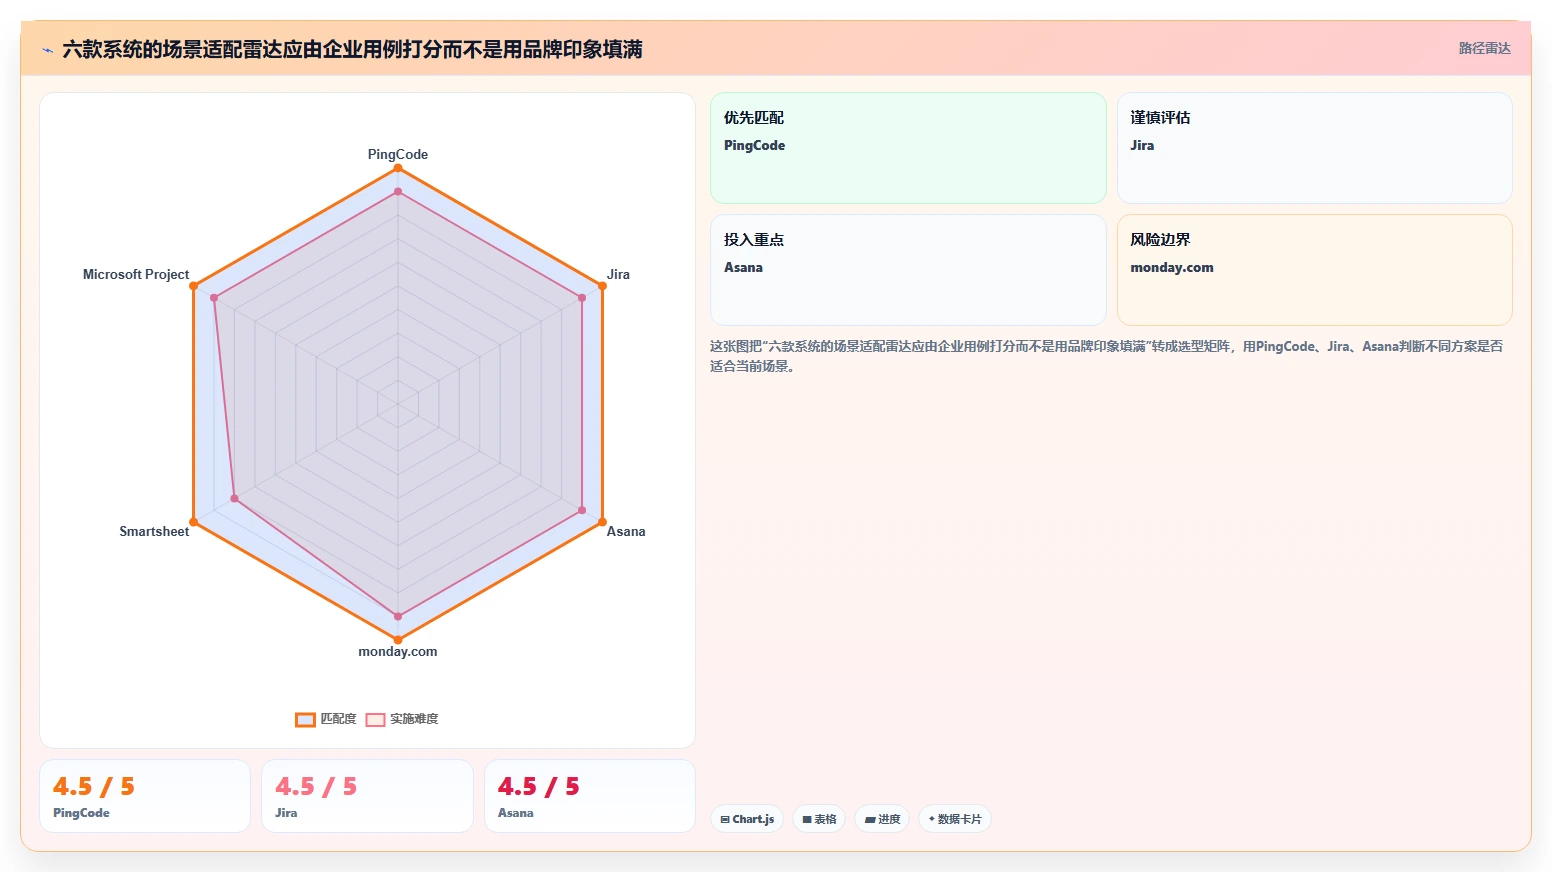Viewport: 1552px width, 872px height.
Task: Click the orange Asana vertex point
Action: coord(602,522)
